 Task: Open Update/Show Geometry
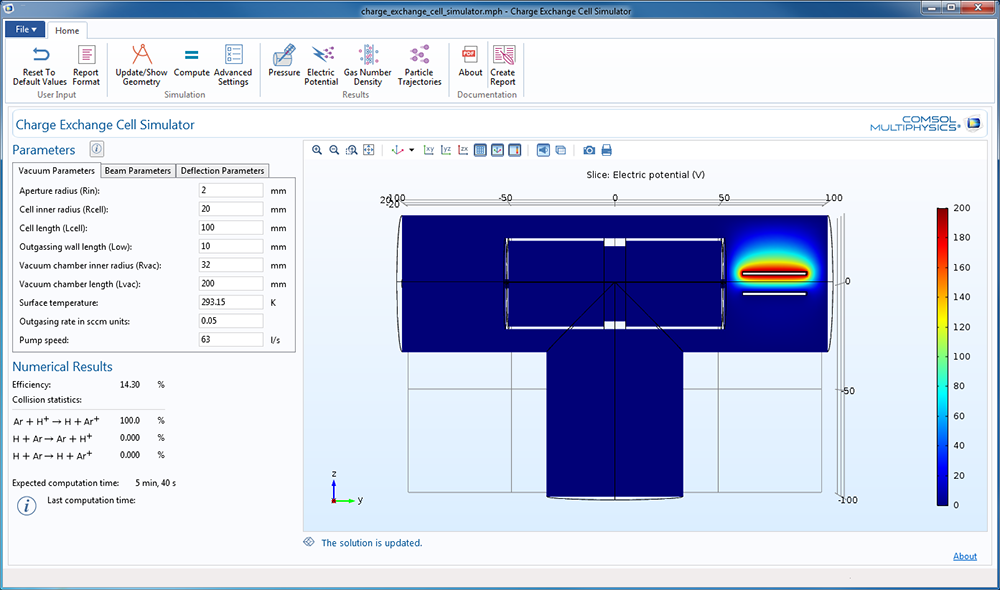tap(141, 62)
